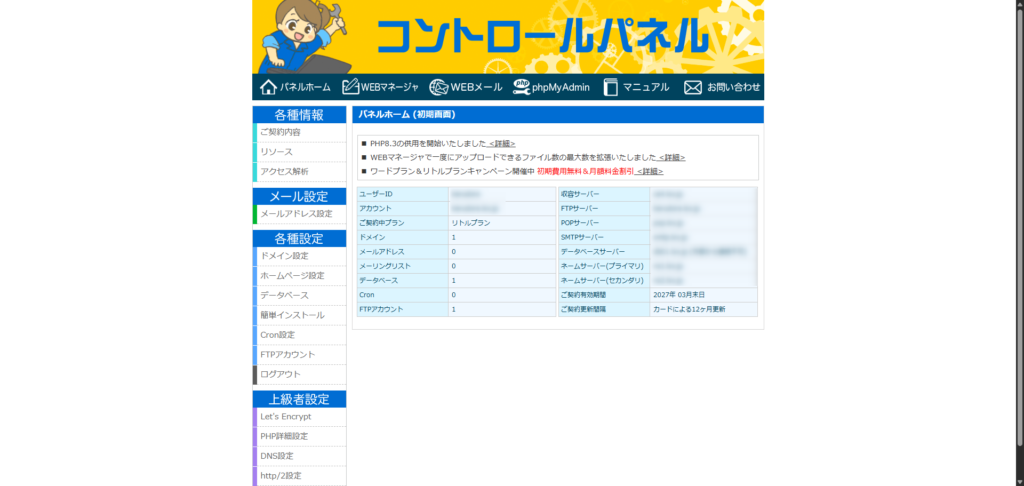Image resolution: width=1024 pixels, height=486 pixels.
Task: Click the ご契約有効期間 label
Action: point(603,295)
